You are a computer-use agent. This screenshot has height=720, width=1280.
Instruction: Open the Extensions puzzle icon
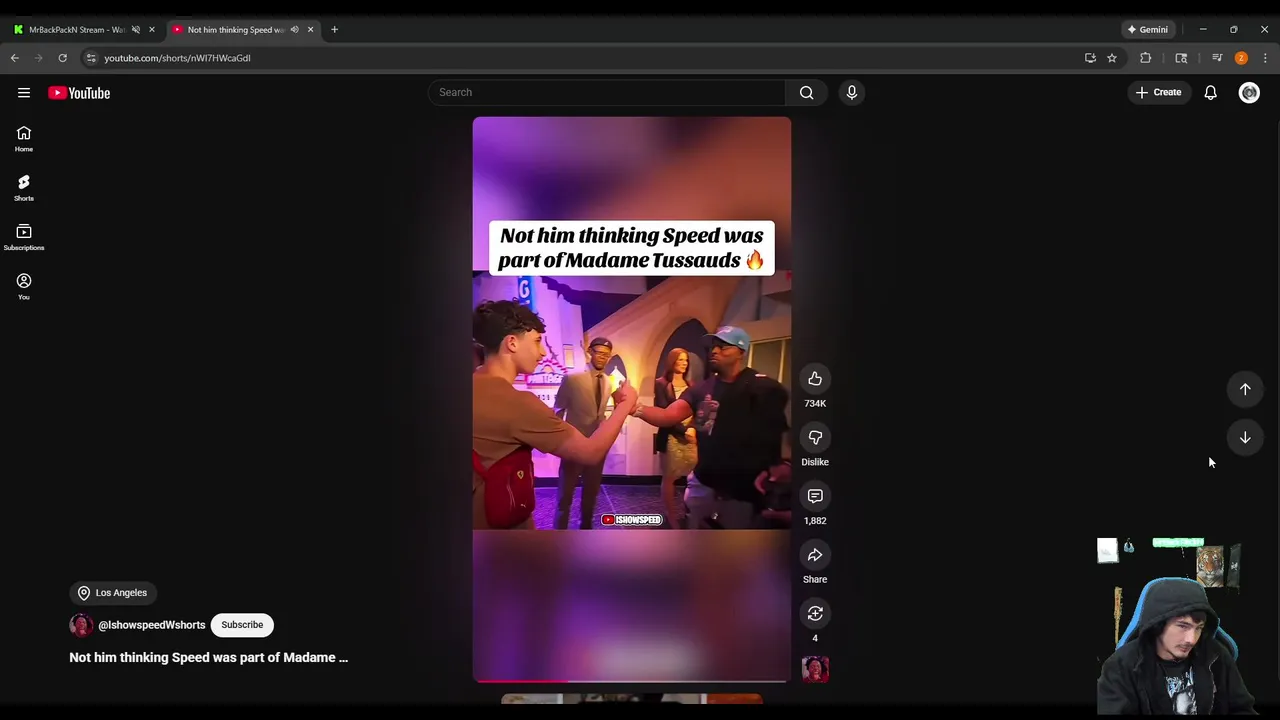tap(1146, 58)
